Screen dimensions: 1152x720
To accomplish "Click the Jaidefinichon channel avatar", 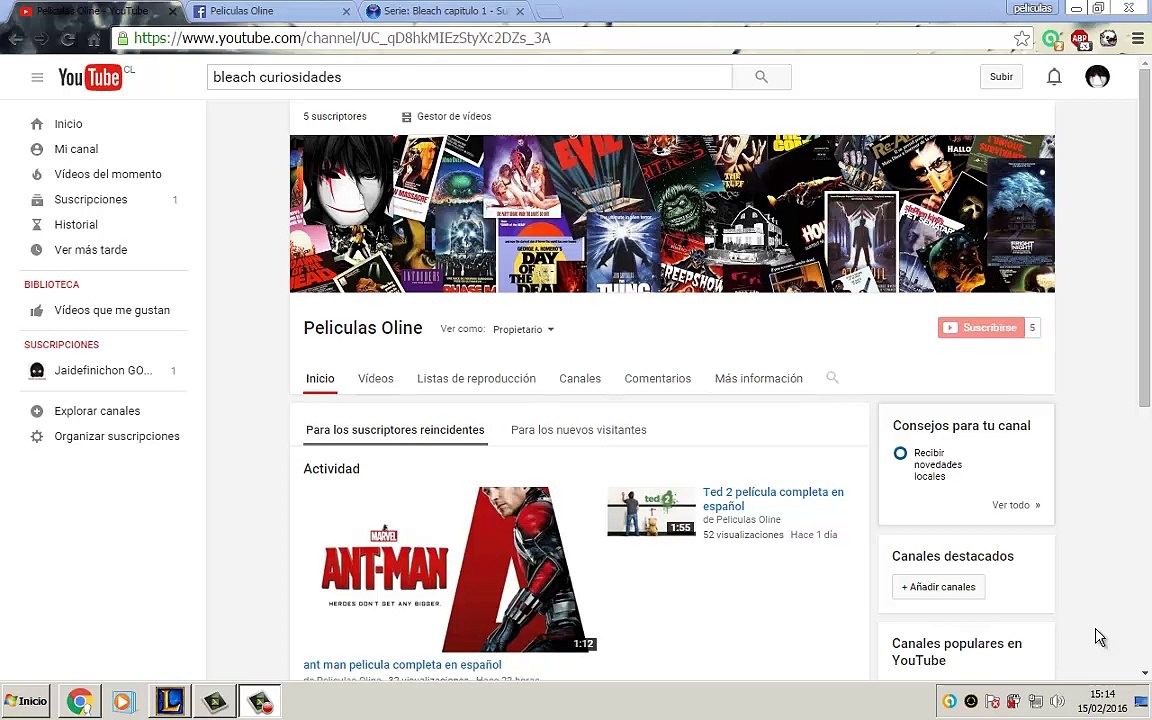I will point(37,371).
